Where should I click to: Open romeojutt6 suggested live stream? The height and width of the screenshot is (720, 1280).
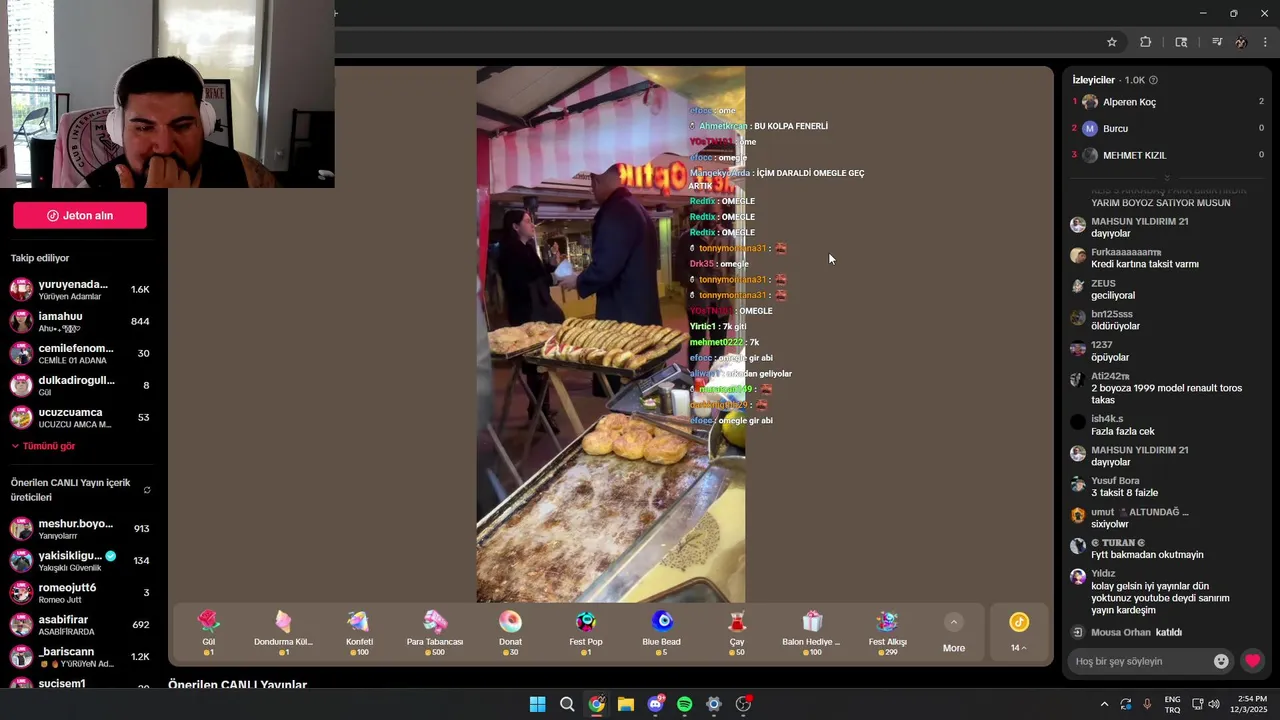pos(80,592)
